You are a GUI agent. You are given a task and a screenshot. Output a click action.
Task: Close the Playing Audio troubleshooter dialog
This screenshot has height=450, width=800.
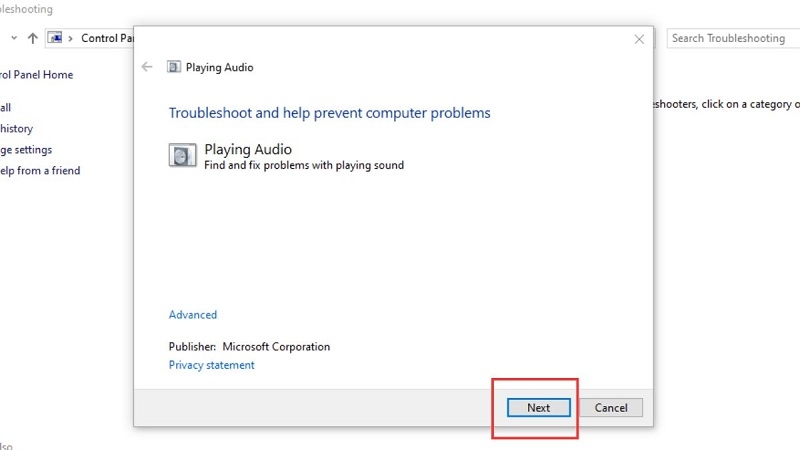tap(639, 39)
